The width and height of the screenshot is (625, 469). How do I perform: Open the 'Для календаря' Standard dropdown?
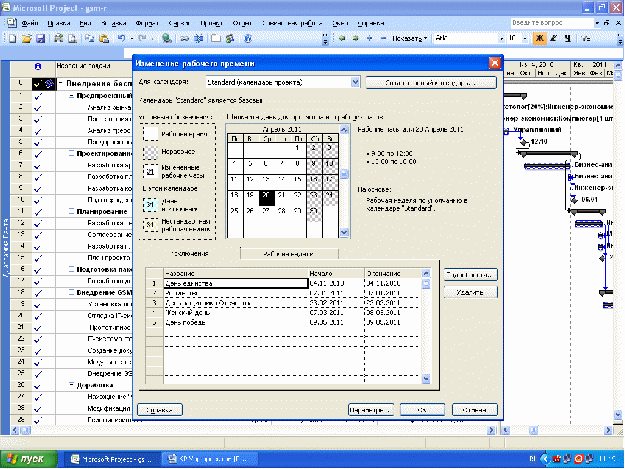pyautogui.click(x=355, y=82)
